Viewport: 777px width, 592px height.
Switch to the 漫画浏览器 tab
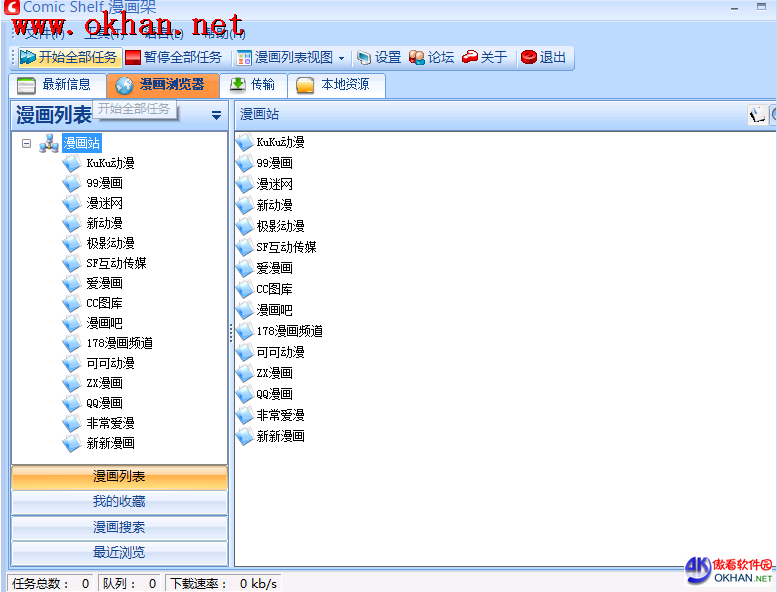[x=163, y=85]
